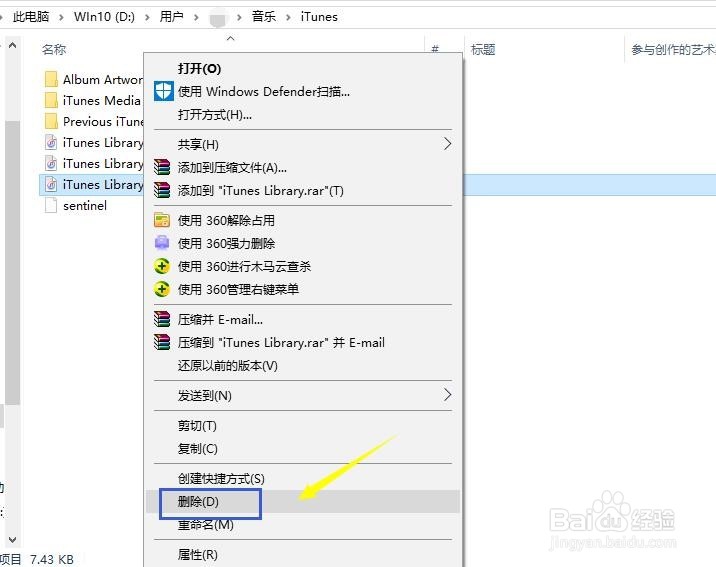Expand breadcrumb chevron after WIn10 (D:)
Viewport: 716px width, 567px height.
pos(147,17)
